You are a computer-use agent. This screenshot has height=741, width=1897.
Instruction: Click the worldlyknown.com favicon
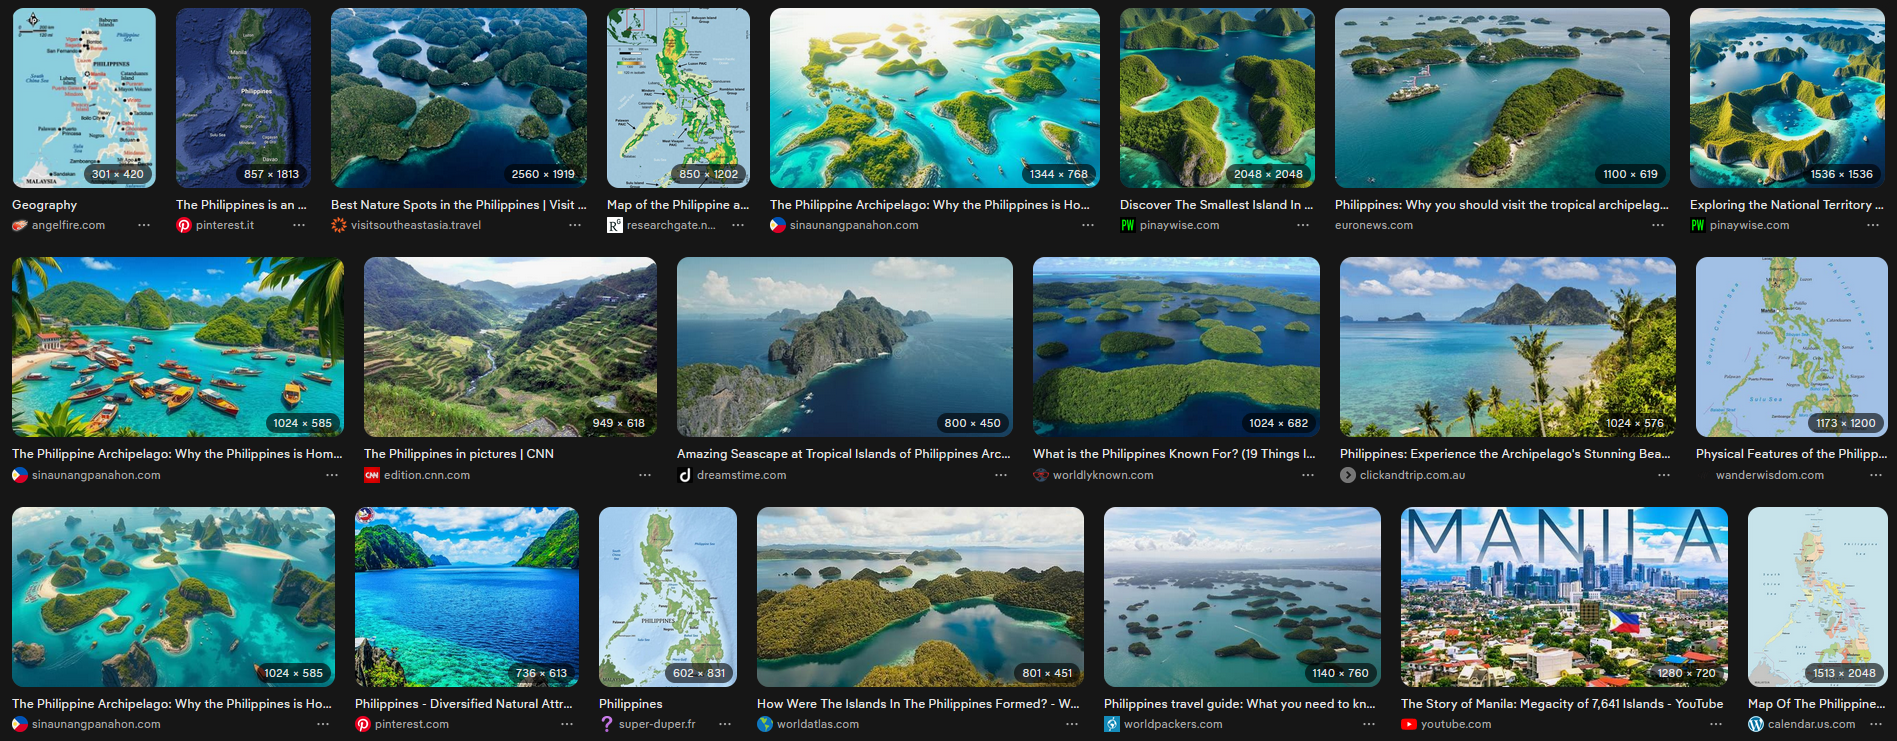pos(1041,476)
